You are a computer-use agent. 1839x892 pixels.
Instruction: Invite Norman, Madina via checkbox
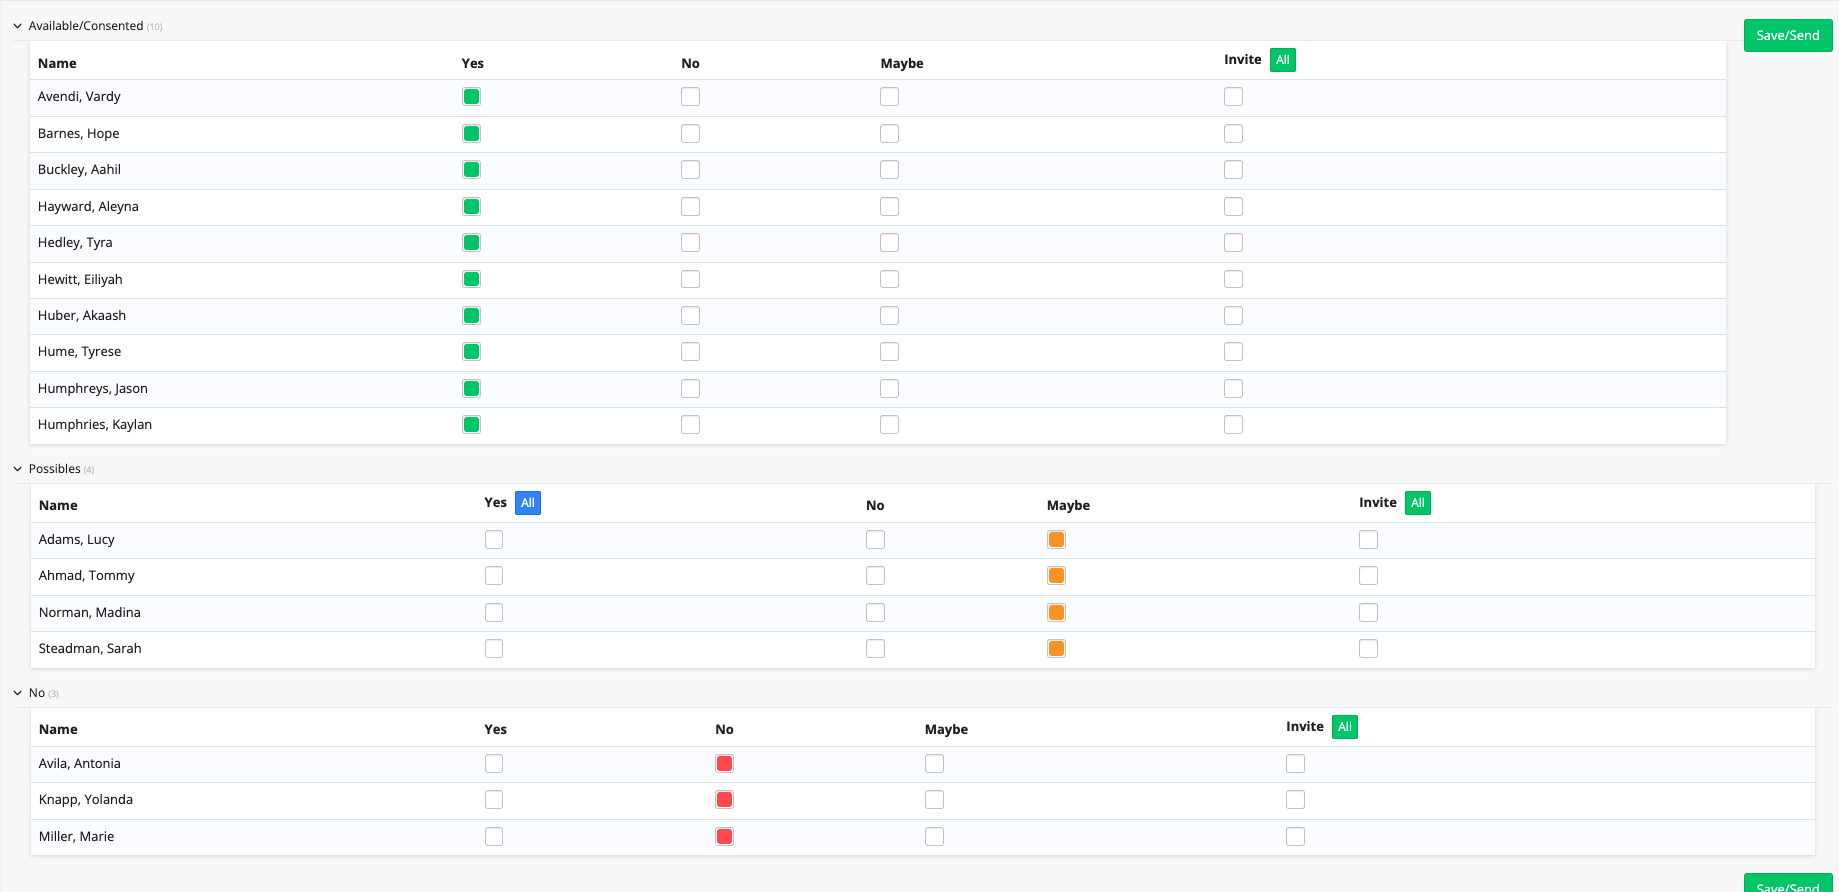point(1368,613)
